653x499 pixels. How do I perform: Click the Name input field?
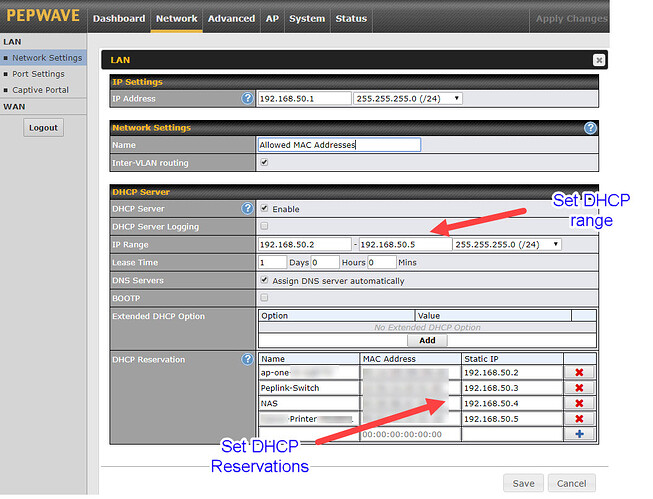338,144
